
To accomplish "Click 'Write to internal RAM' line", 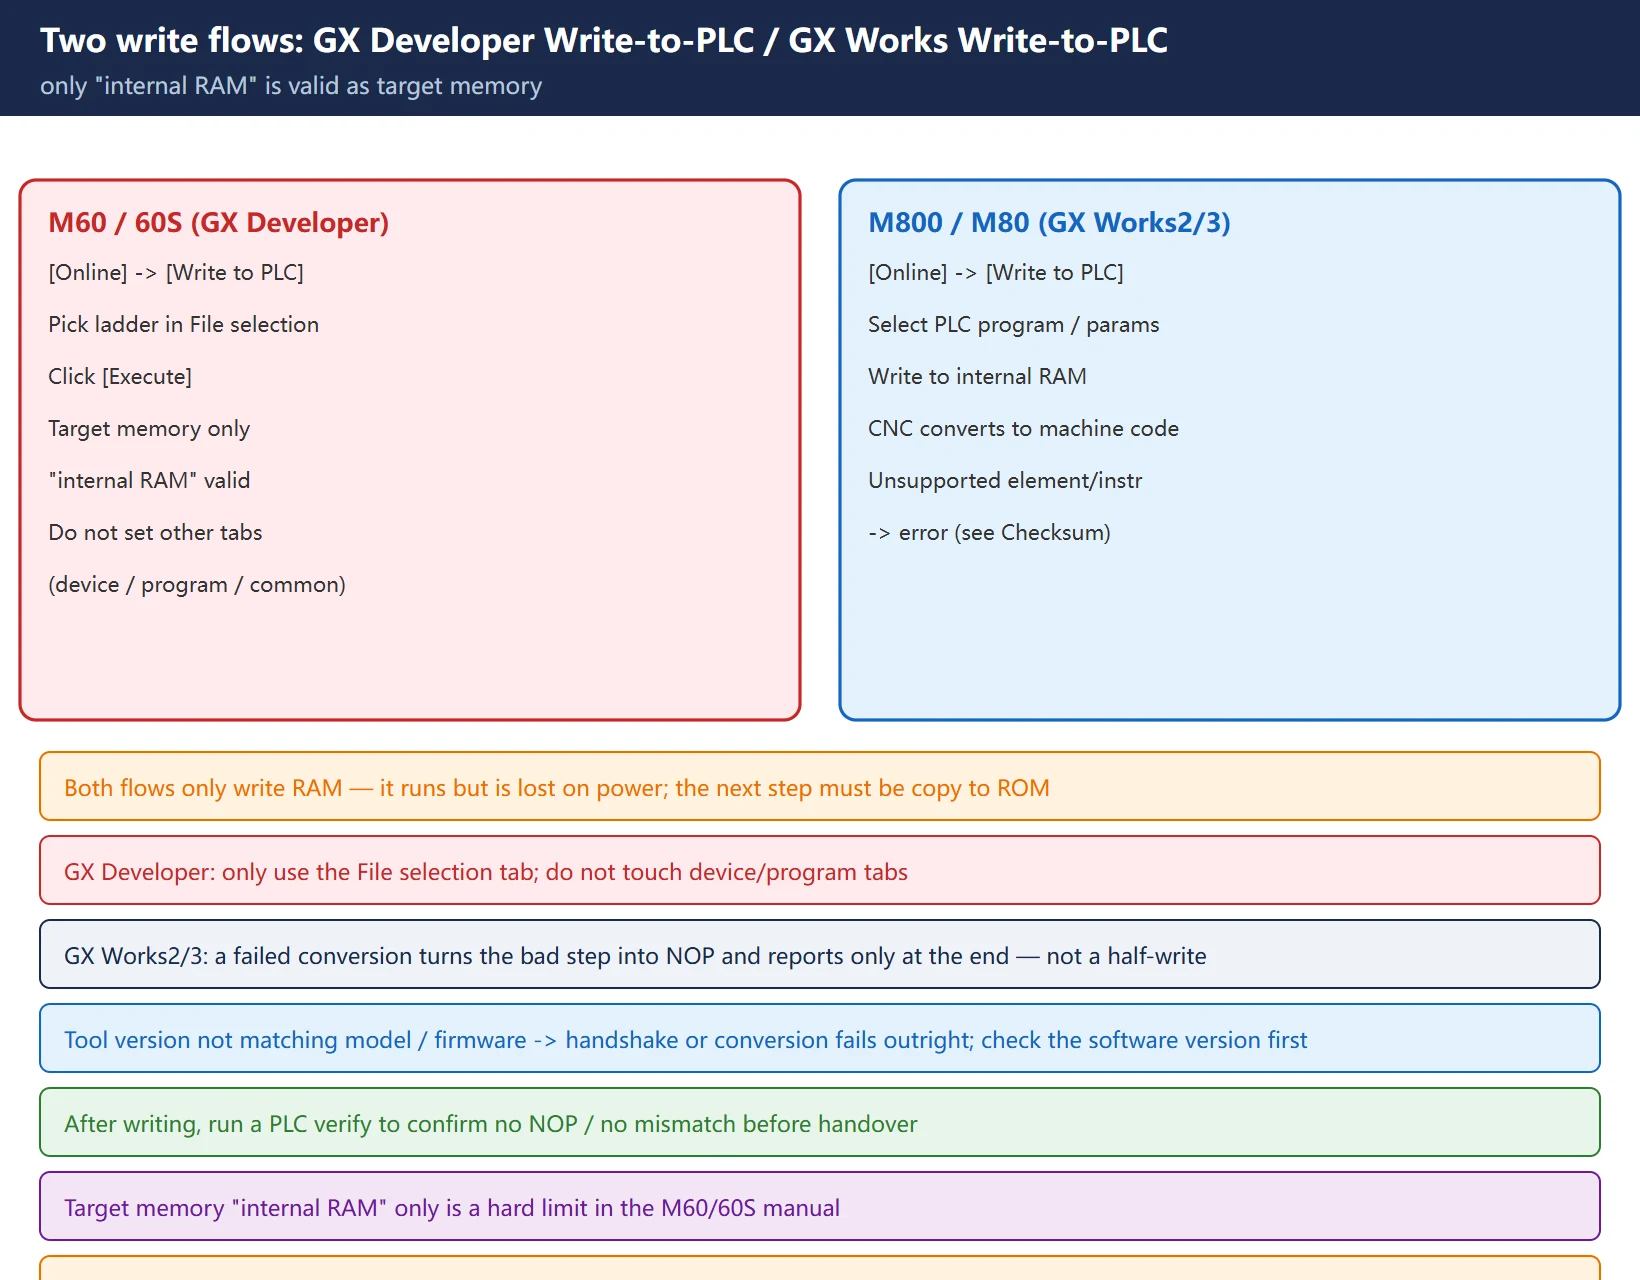I will [x=977, y=376].
